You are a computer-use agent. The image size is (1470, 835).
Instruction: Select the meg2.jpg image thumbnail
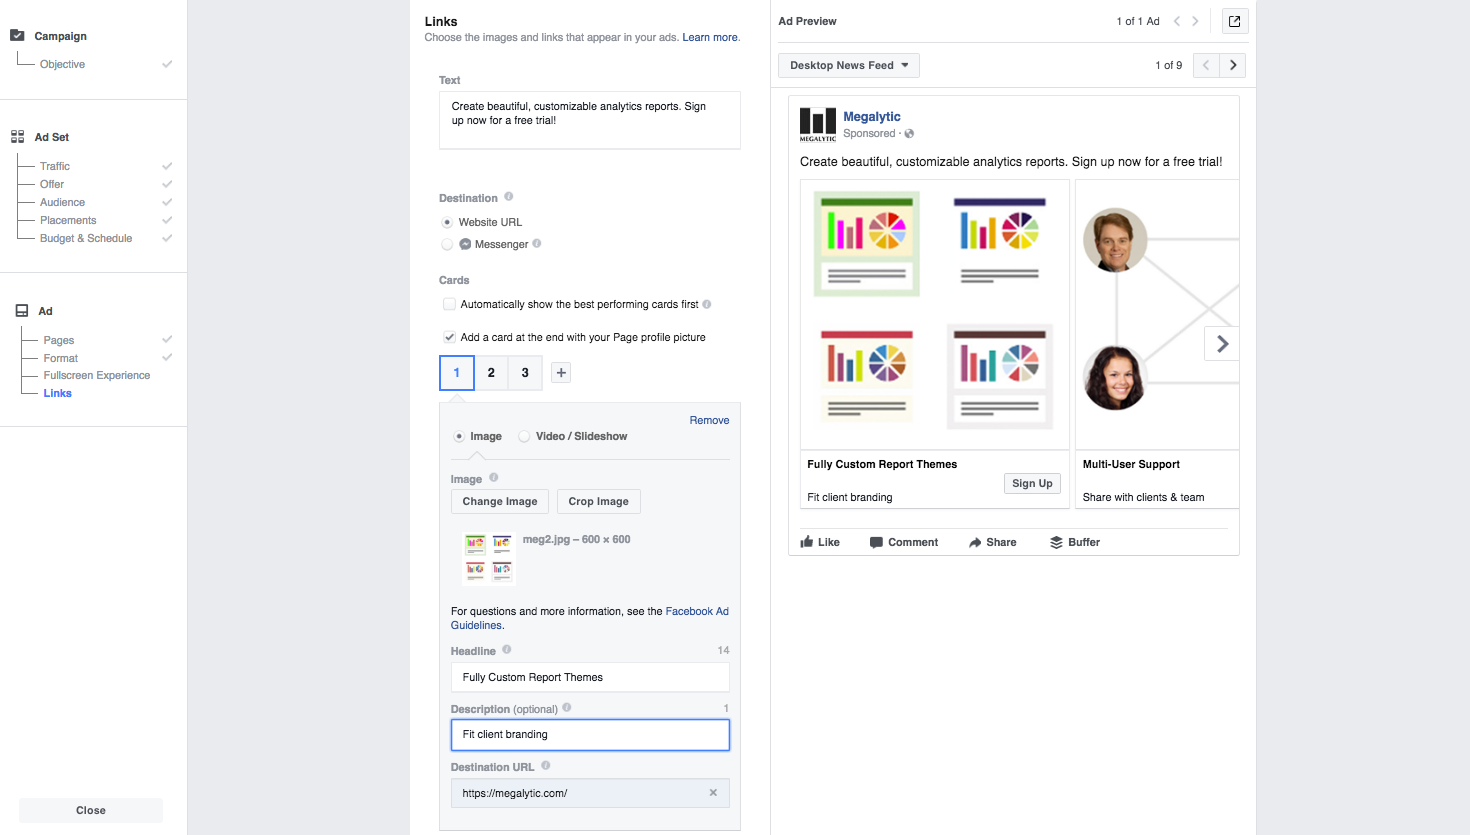pyautogui.click(x=488, y=558)
